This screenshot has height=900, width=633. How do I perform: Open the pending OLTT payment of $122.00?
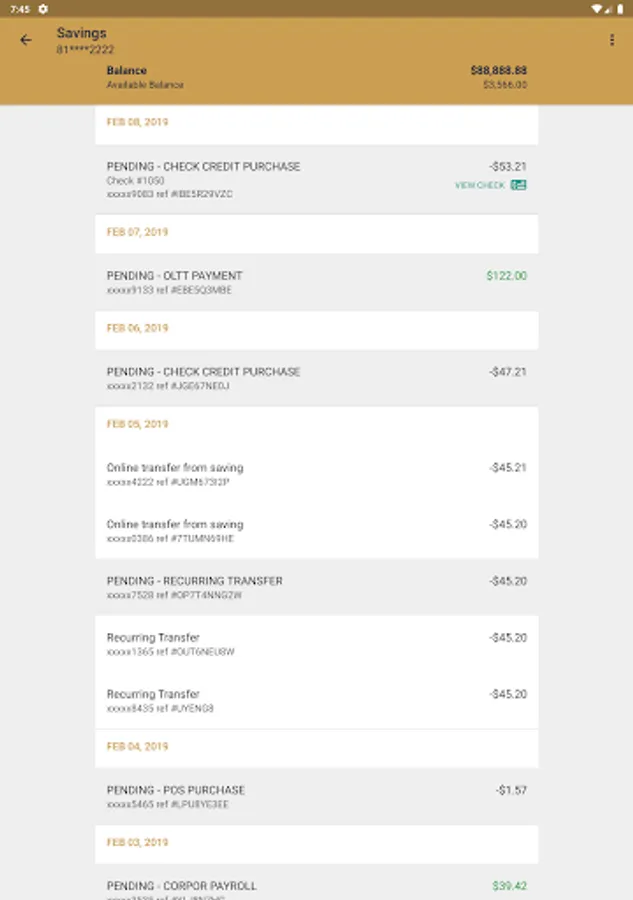pos(316,282)
